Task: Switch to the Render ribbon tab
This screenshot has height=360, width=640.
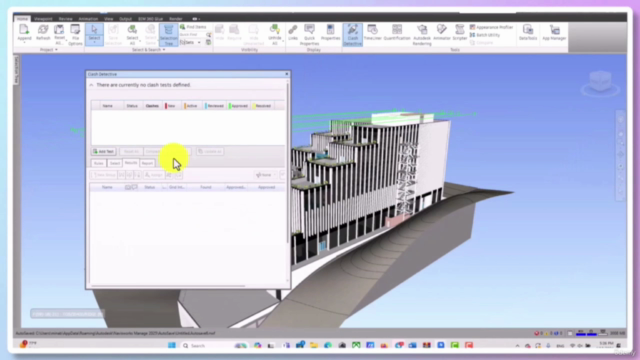Action: pos(176,19)
